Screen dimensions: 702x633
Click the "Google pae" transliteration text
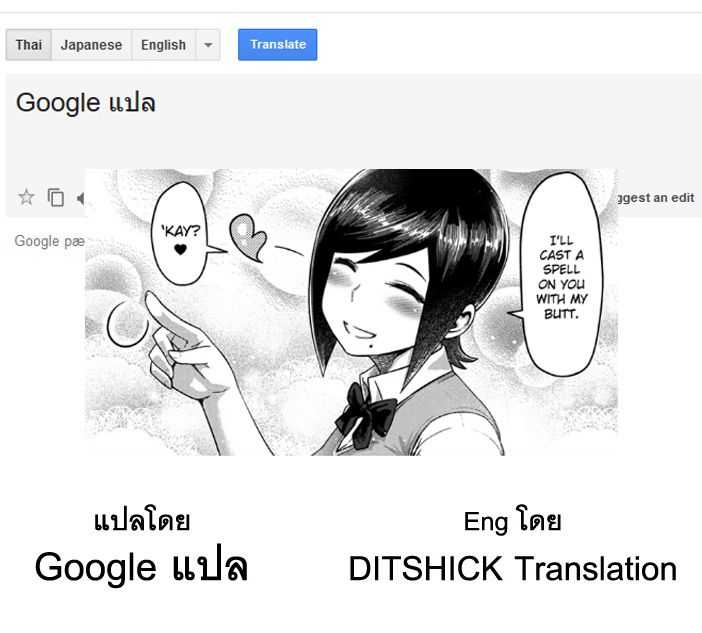pos(50,241)
